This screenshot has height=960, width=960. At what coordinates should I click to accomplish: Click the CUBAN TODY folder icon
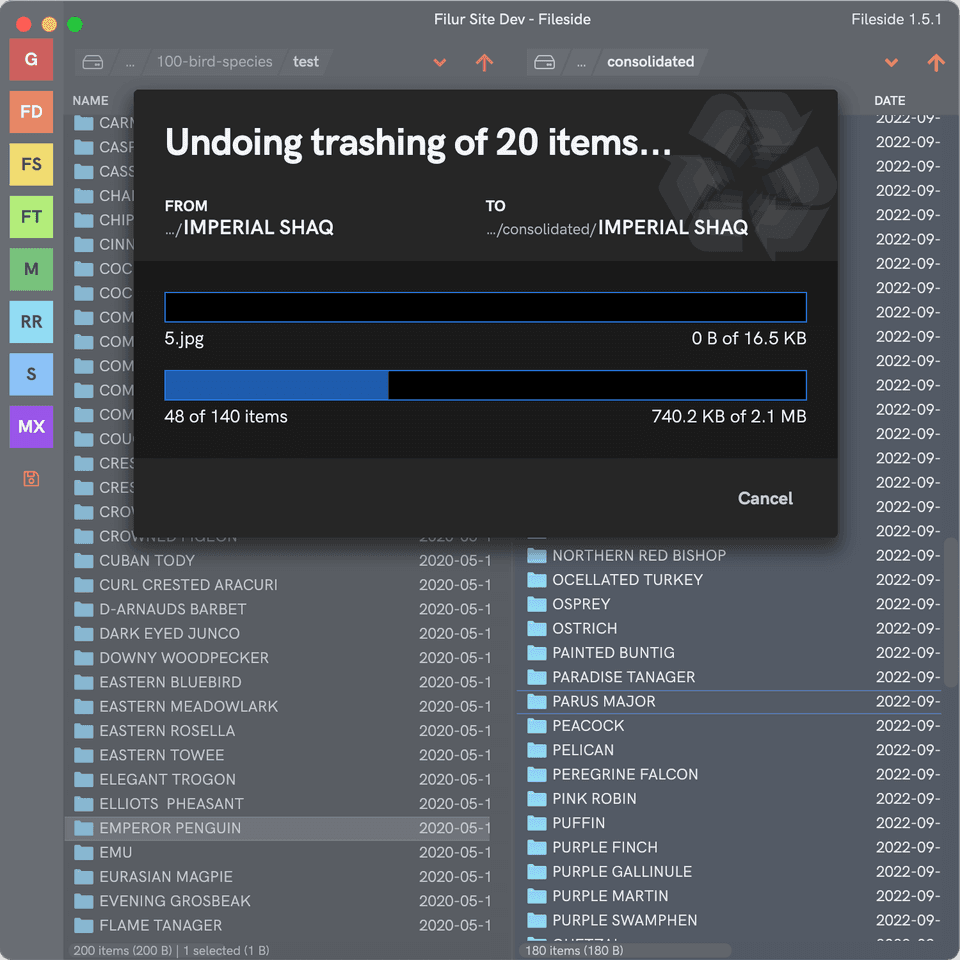(83, 561)
